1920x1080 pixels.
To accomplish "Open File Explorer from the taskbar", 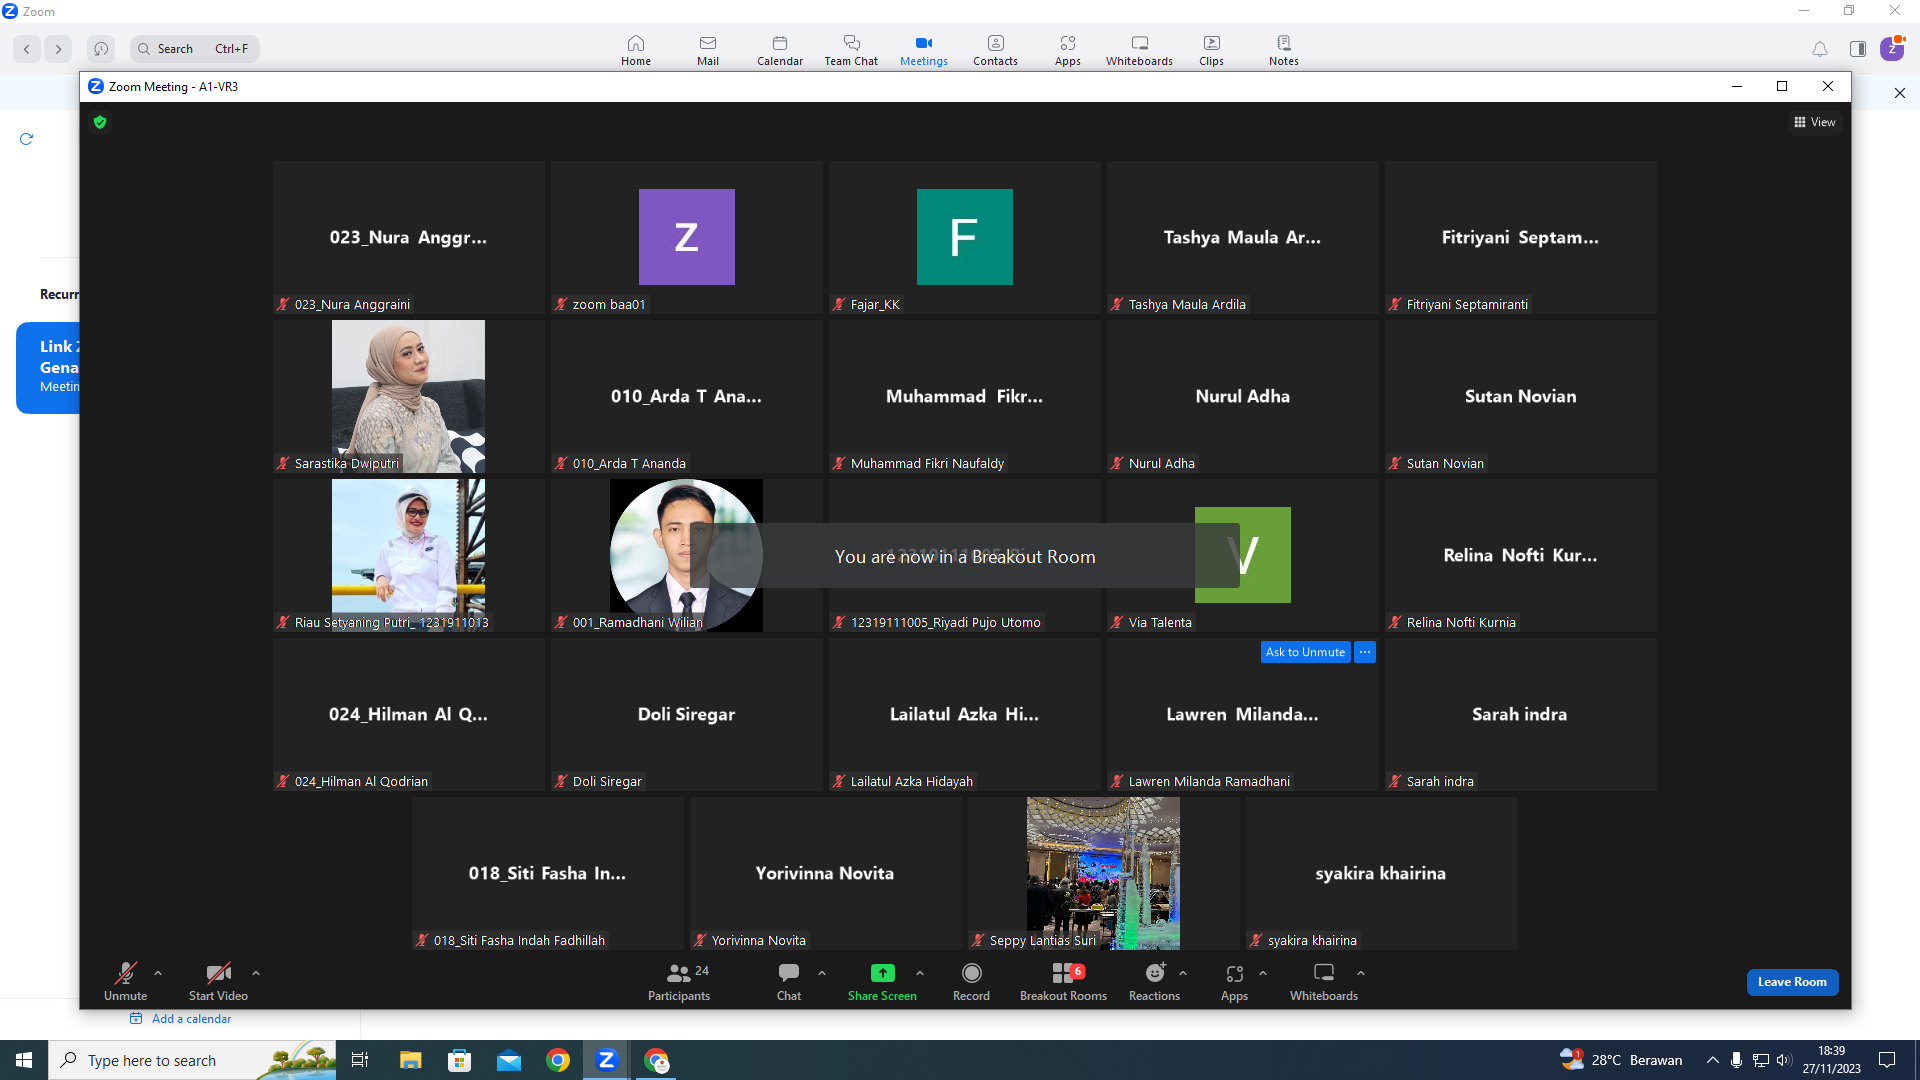I will 410,1060.
